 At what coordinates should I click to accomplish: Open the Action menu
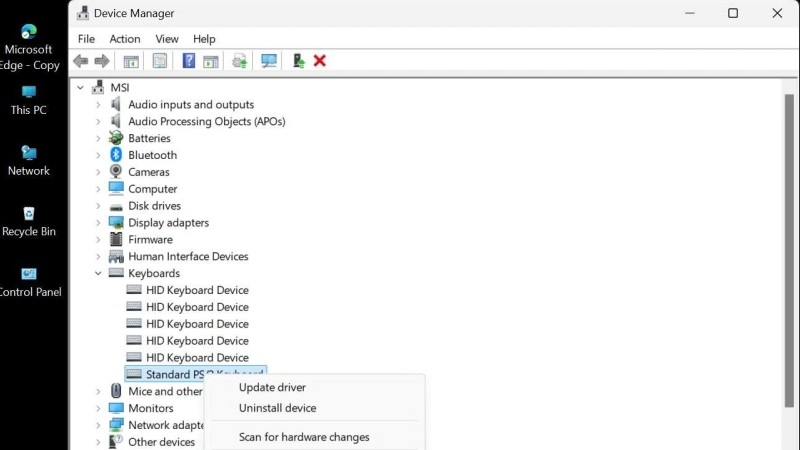coord(125,39)
